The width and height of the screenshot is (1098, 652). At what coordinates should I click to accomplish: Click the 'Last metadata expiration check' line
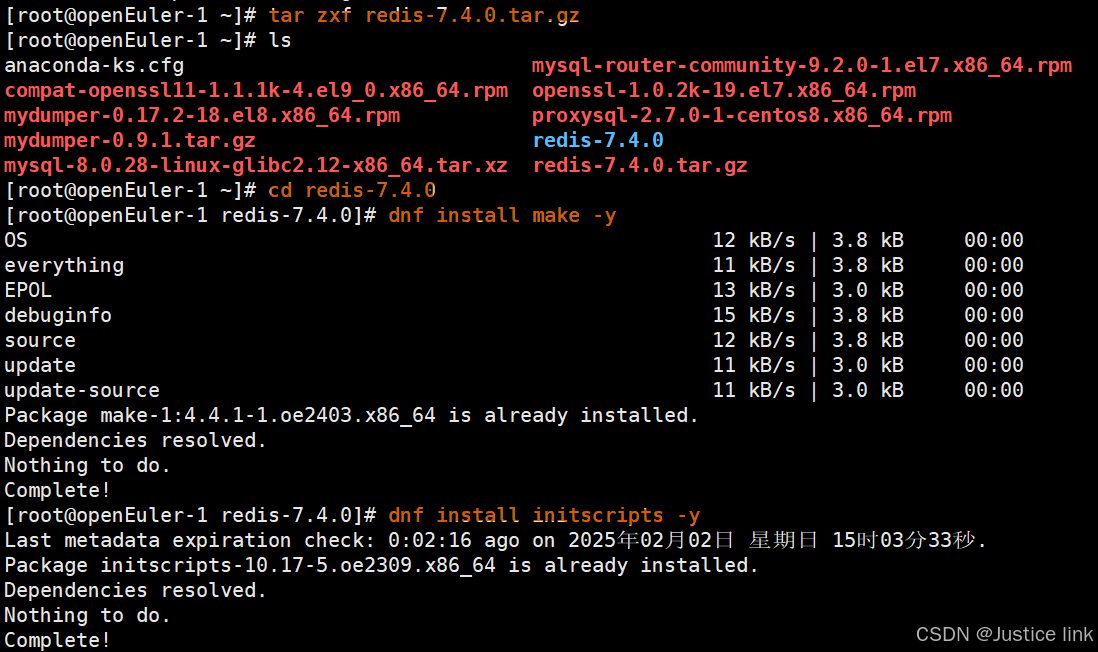click(x=496, y=541)
